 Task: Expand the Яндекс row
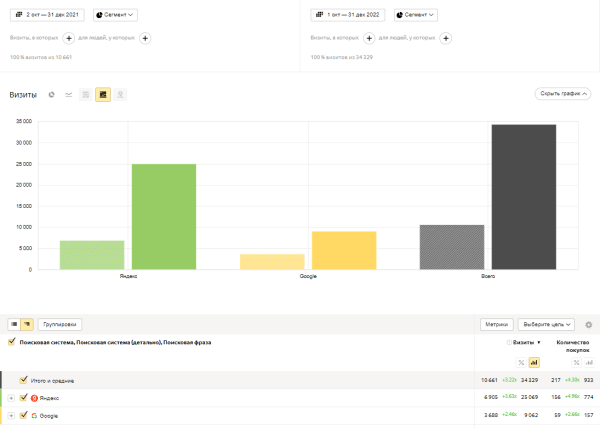point(11,398)
